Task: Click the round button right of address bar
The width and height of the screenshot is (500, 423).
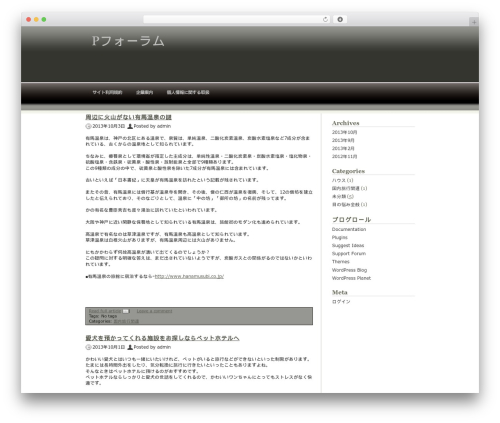Action: pos(340,19)
